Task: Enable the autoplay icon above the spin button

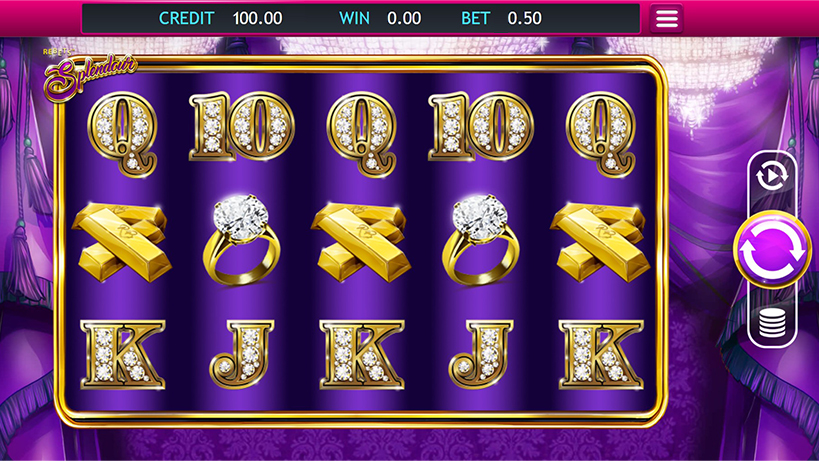Action: 772,175
